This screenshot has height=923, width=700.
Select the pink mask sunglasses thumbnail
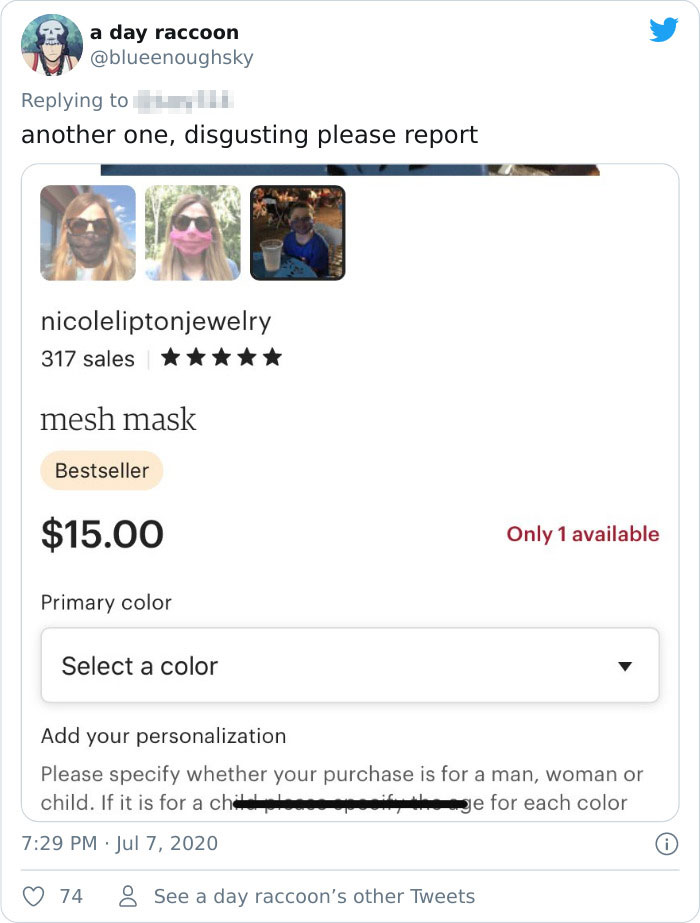[x=192, y=232]
